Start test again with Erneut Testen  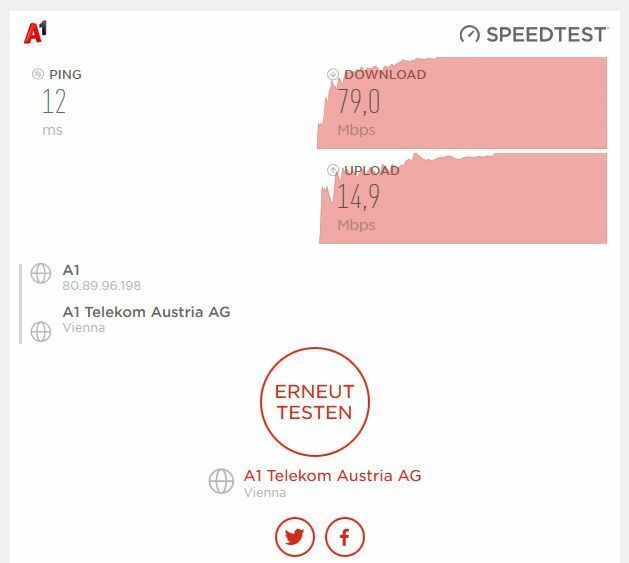(315, 402)
